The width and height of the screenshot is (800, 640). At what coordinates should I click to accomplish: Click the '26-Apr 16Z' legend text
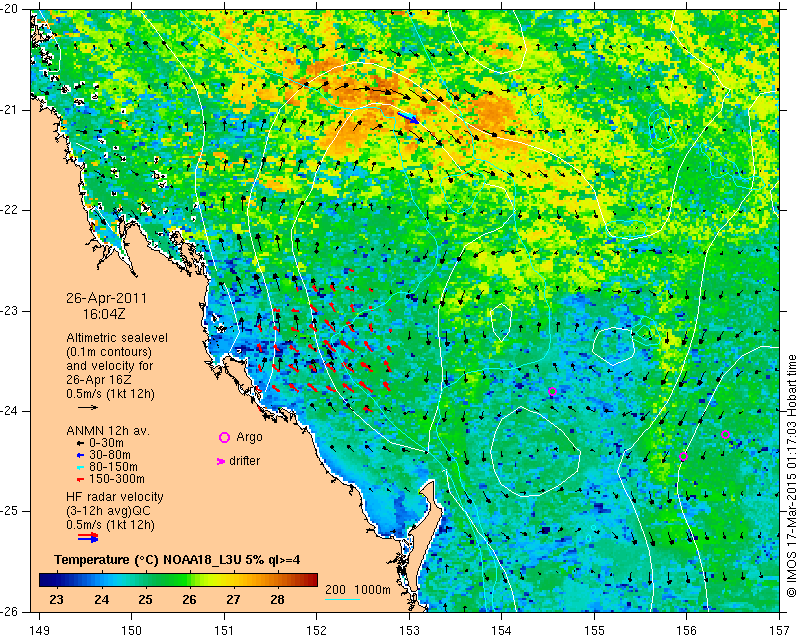pyautogui.click(x=98, y=380)
